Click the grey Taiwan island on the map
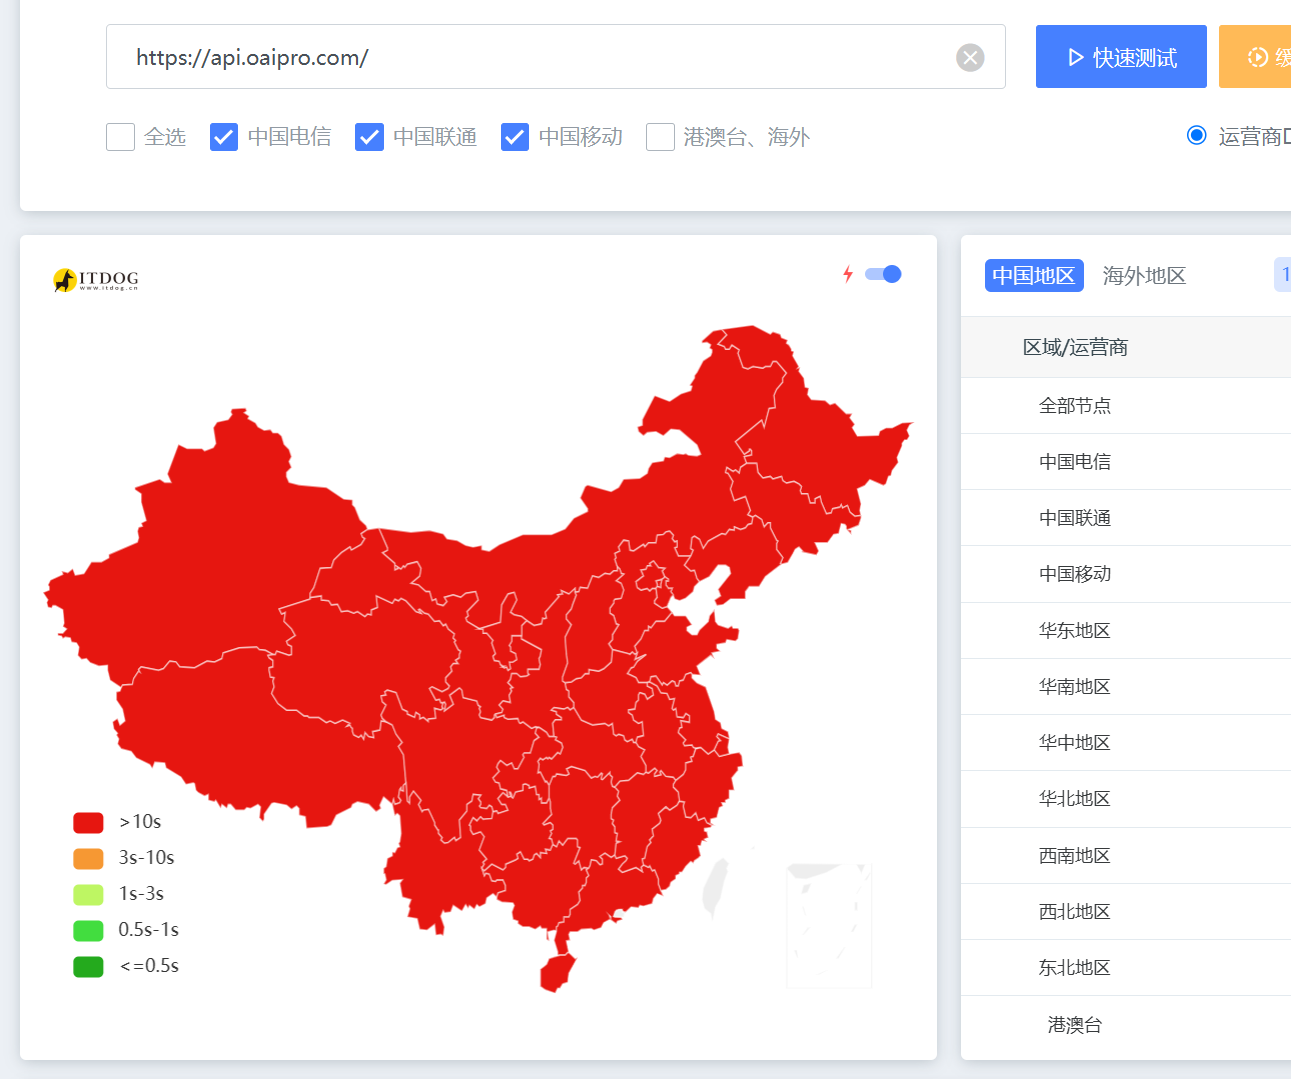 [715, 887]
